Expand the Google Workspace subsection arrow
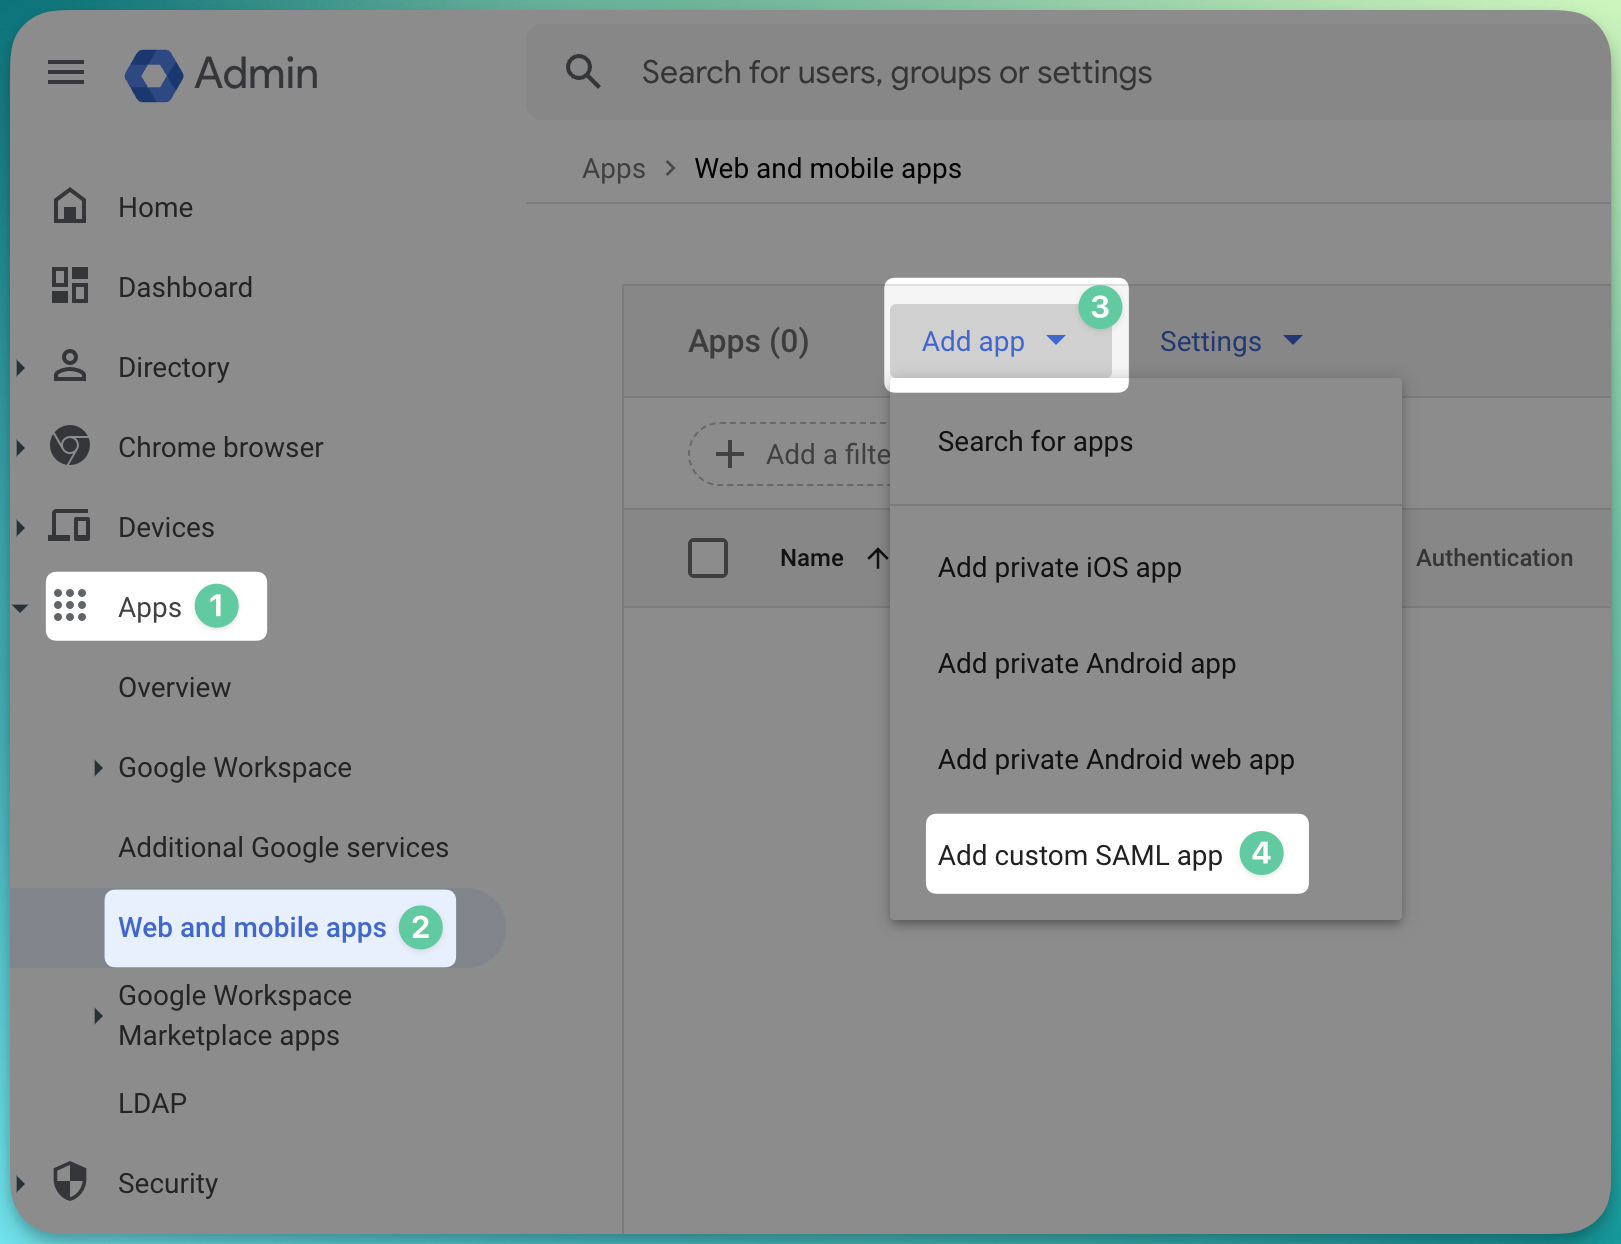Screen dimensions: 1621x1244 point(98,767)
